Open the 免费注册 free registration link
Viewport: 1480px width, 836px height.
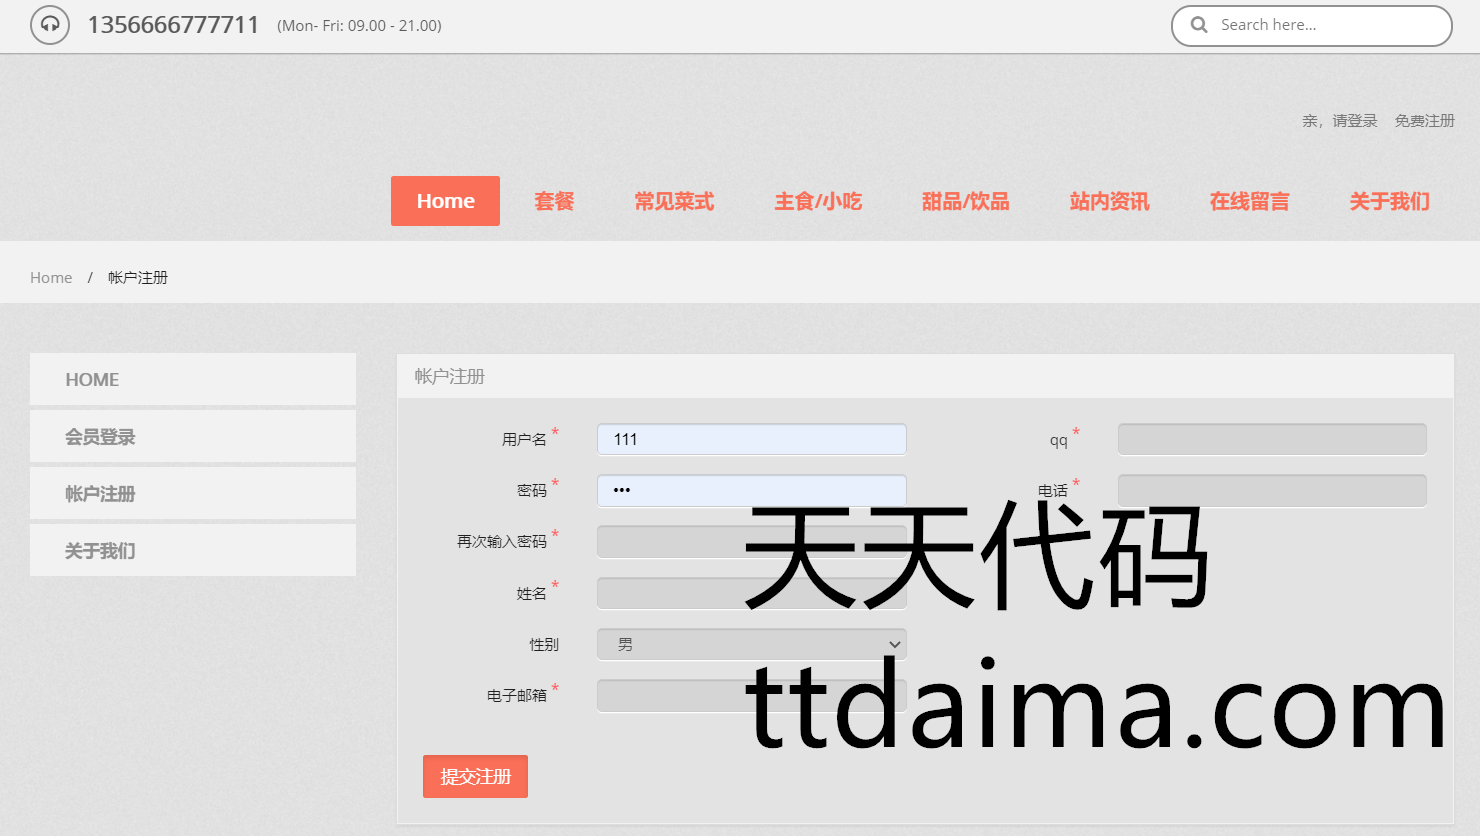tap(1424, 121)
